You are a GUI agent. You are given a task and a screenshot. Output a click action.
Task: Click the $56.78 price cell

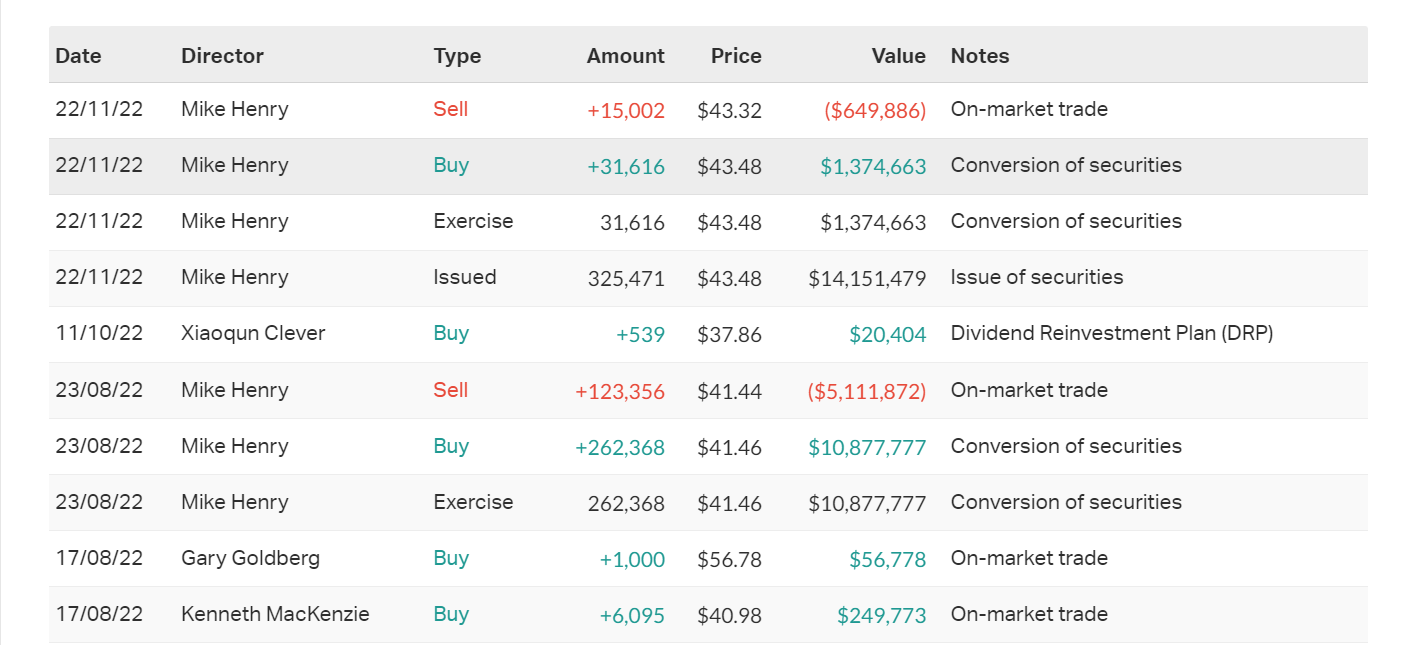pos(729,559)
